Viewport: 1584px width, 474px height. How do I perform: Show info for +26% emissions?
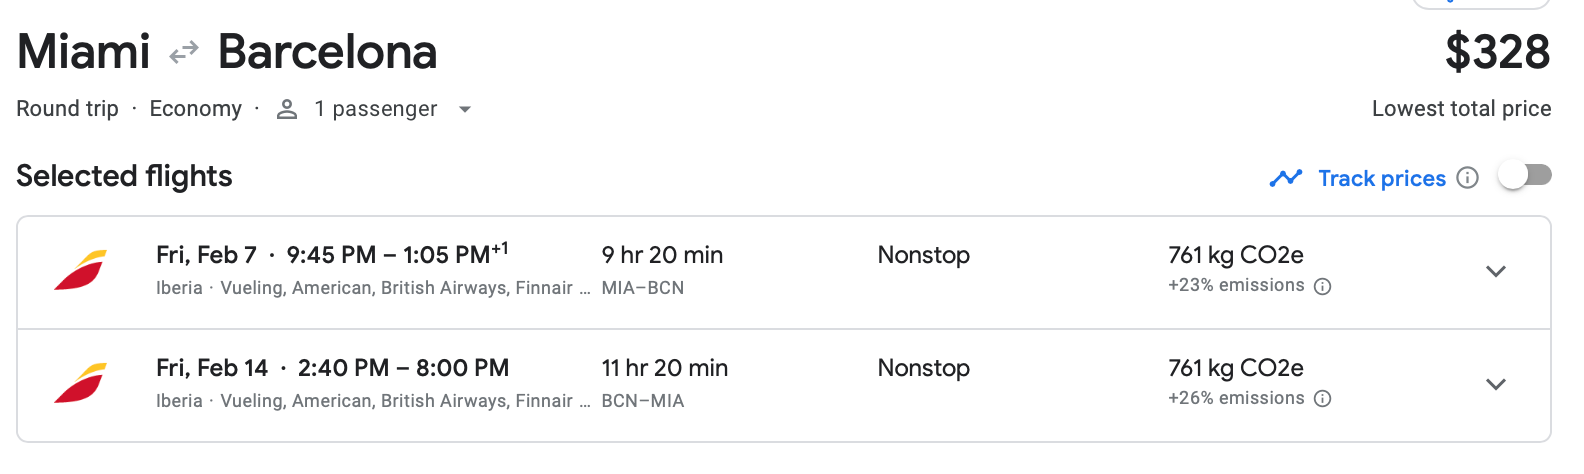coord(1322,399)
